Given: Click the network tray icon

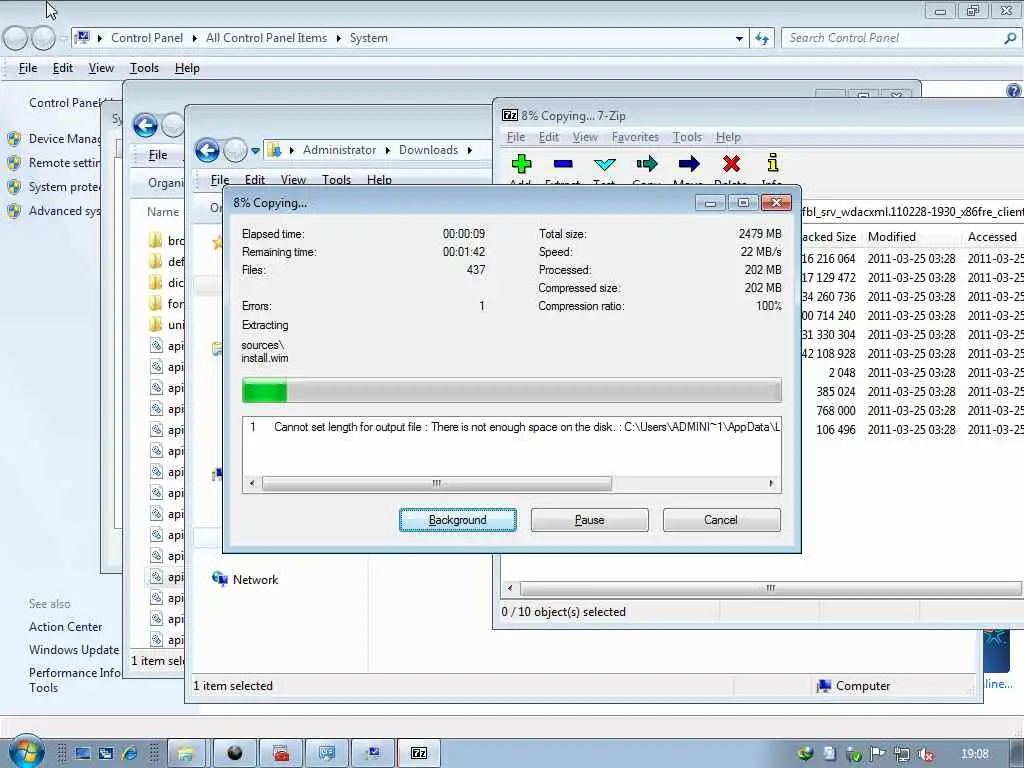Looking at the screenshot, I should point(902,754).
